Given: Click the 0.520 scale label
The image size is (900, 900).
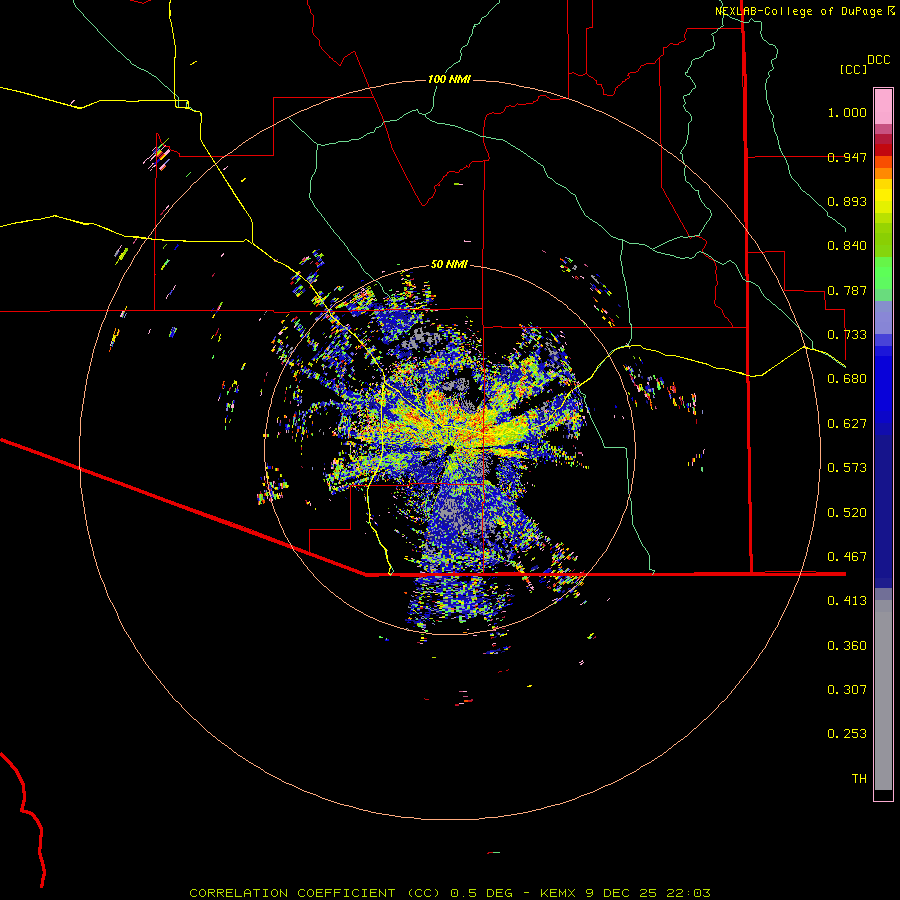Looking at the screenshot, I should click(847, 513).
